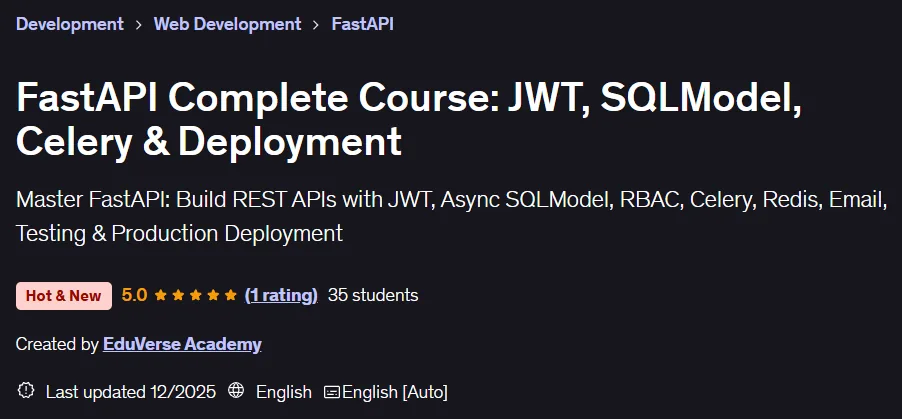902x419 pixels.
Task: Open the 1 rating reviews link
Action: (281, 295)
